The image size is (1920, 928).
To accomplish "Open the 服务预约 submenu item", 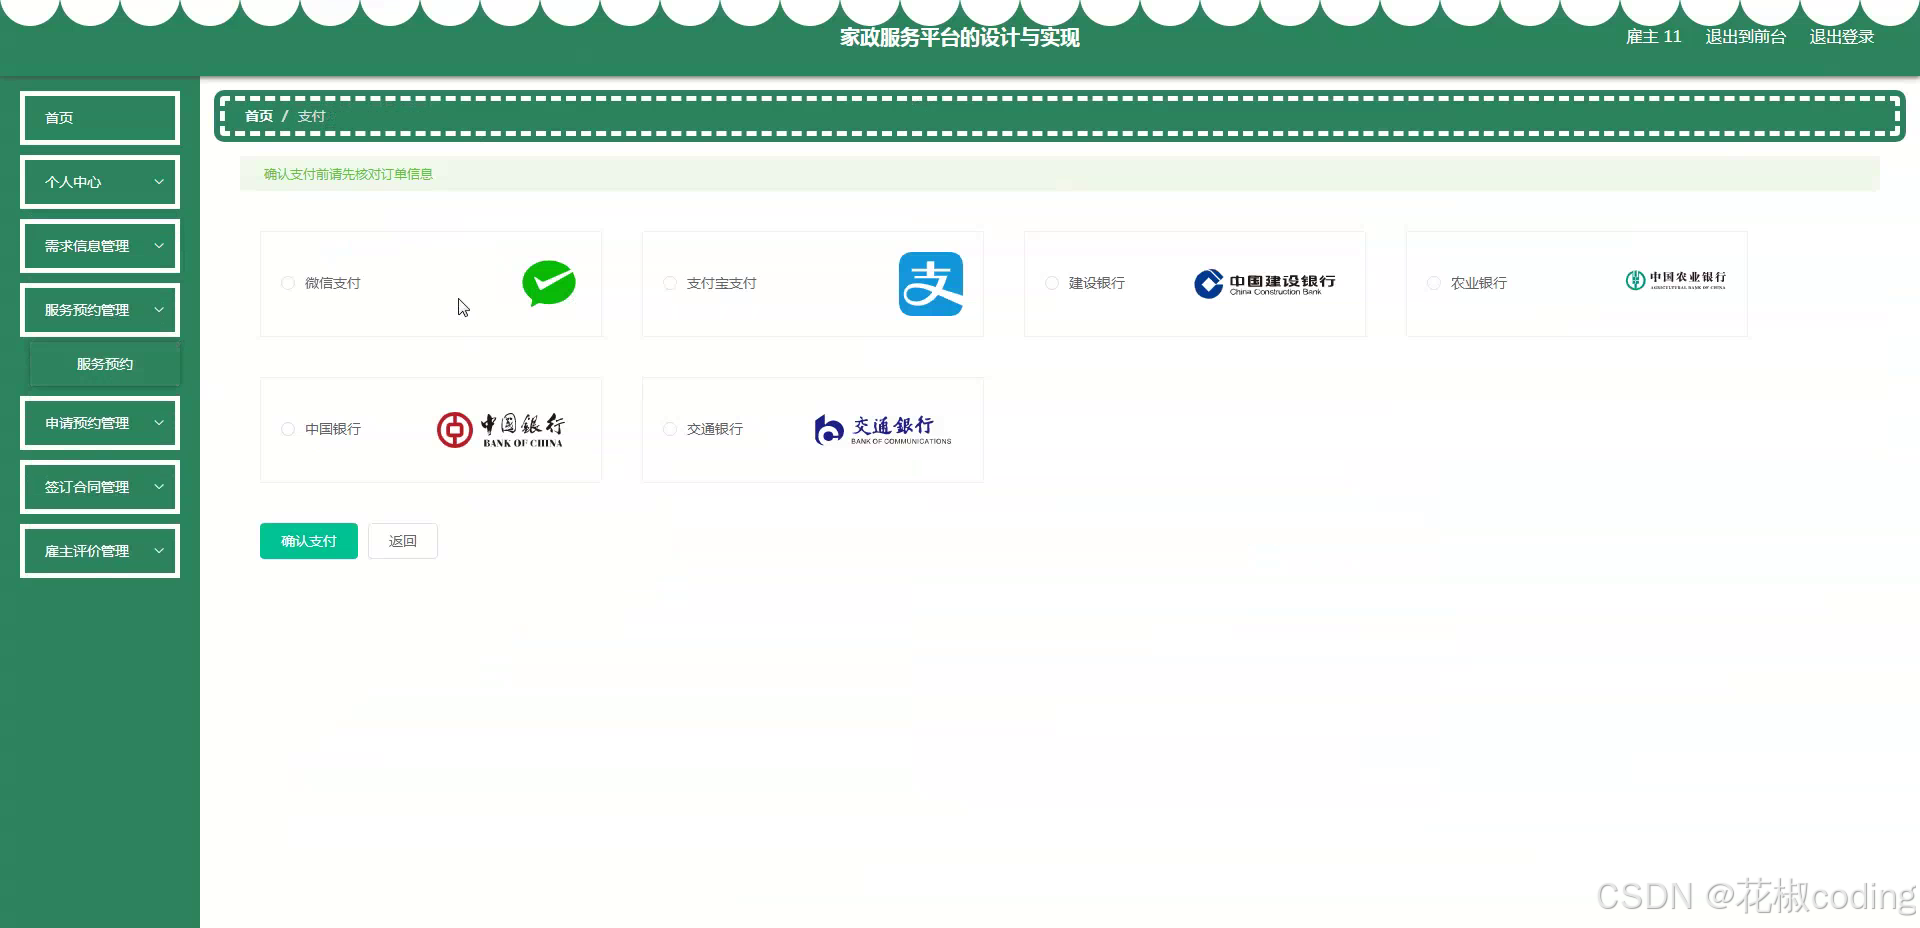I will click(104, 363).
